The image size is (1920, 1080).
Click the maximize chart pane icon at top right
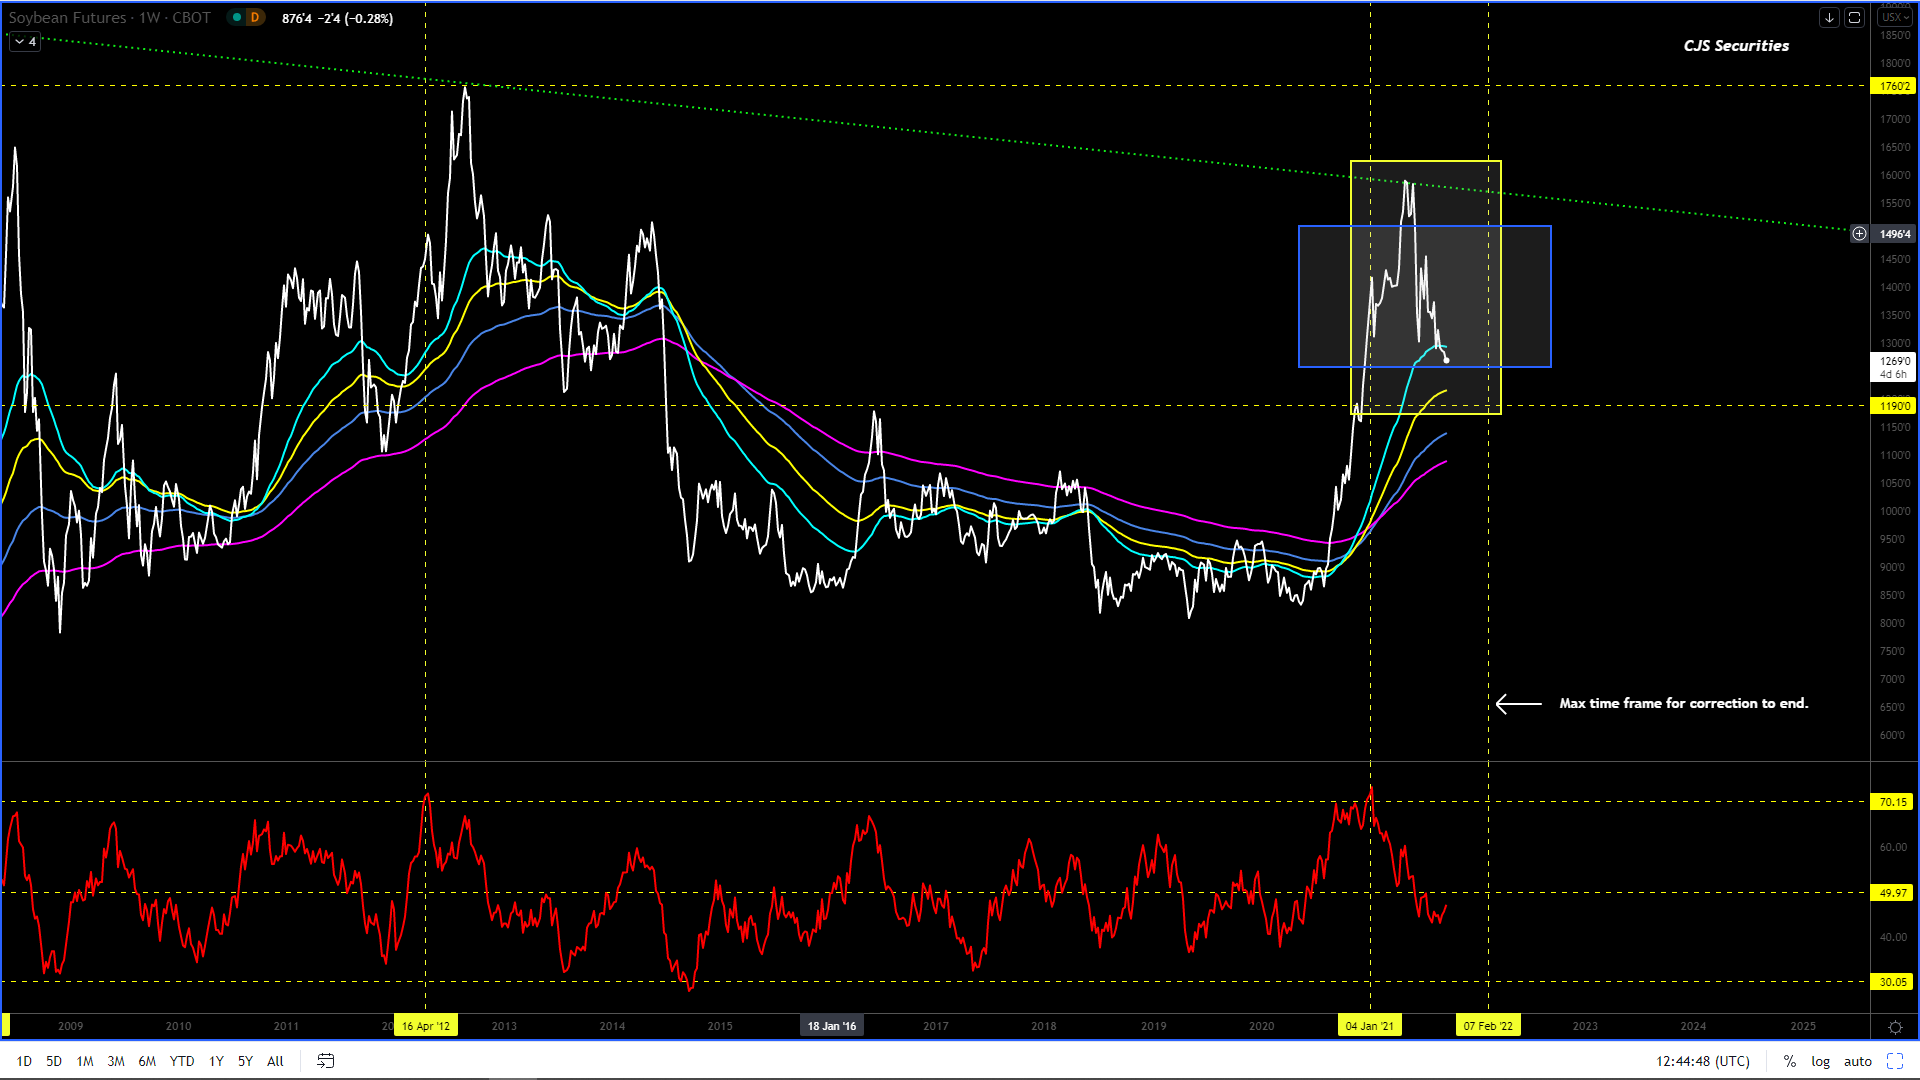1854,17
